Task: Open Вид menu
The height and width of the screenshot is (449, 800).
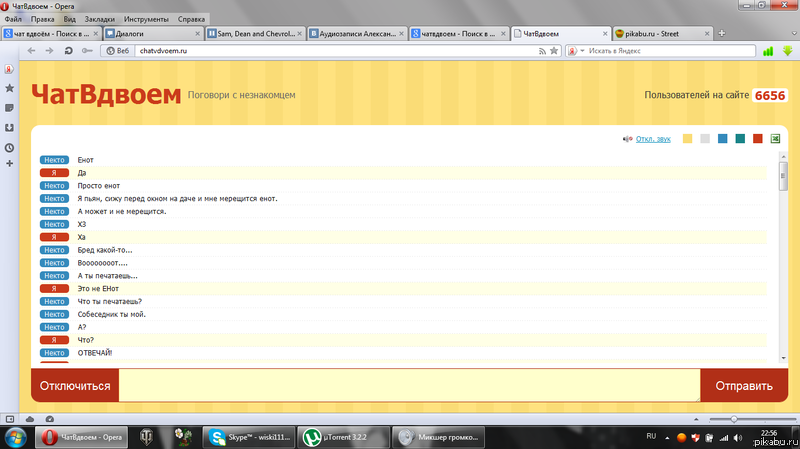Action: click(69, 19)
